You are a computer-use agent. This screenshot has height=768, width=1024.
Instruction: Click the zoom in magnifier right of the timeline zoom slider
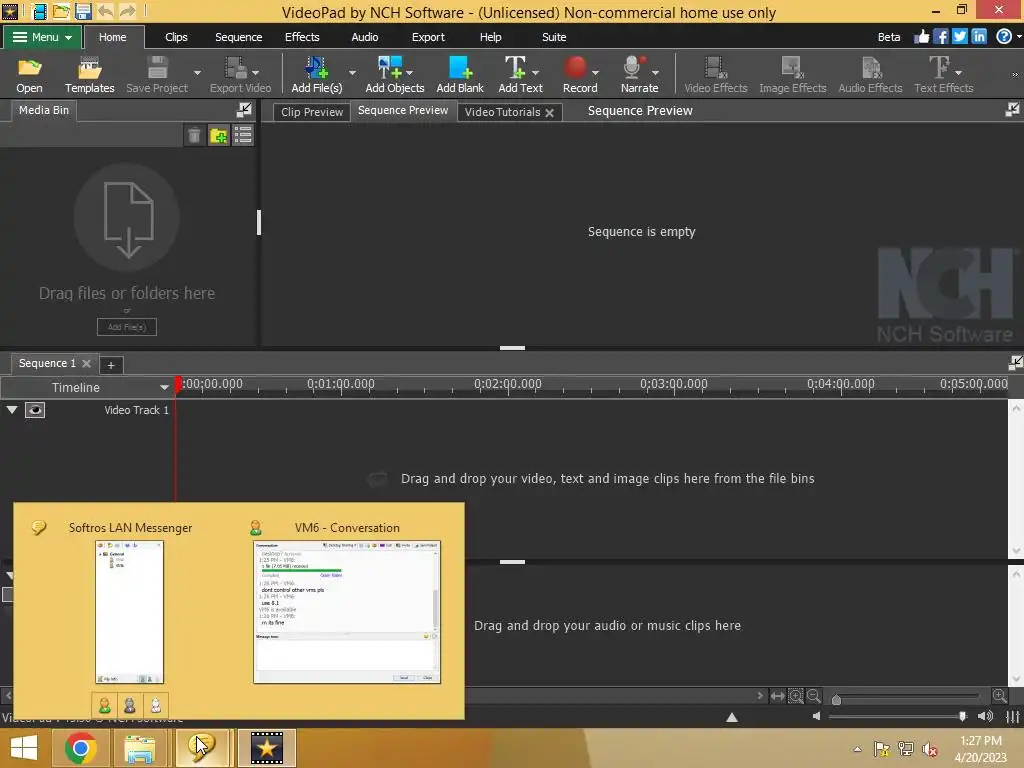tap(999, 696)
